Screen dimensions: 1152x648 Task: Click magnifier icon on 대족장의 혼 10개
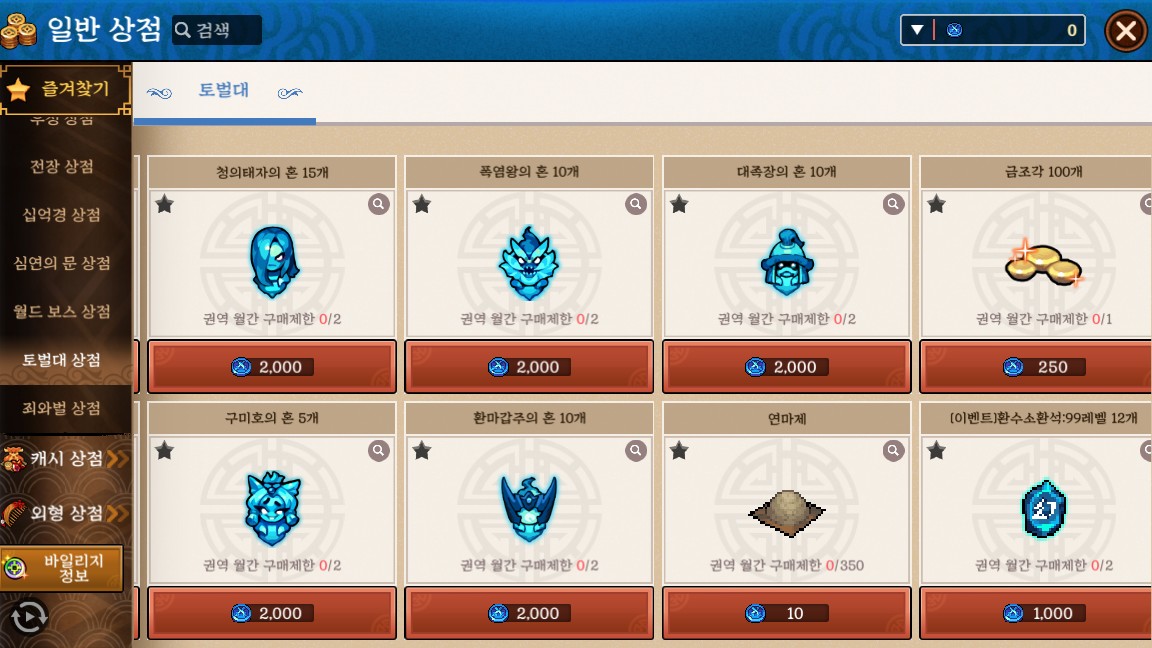(x=893, y=204)
